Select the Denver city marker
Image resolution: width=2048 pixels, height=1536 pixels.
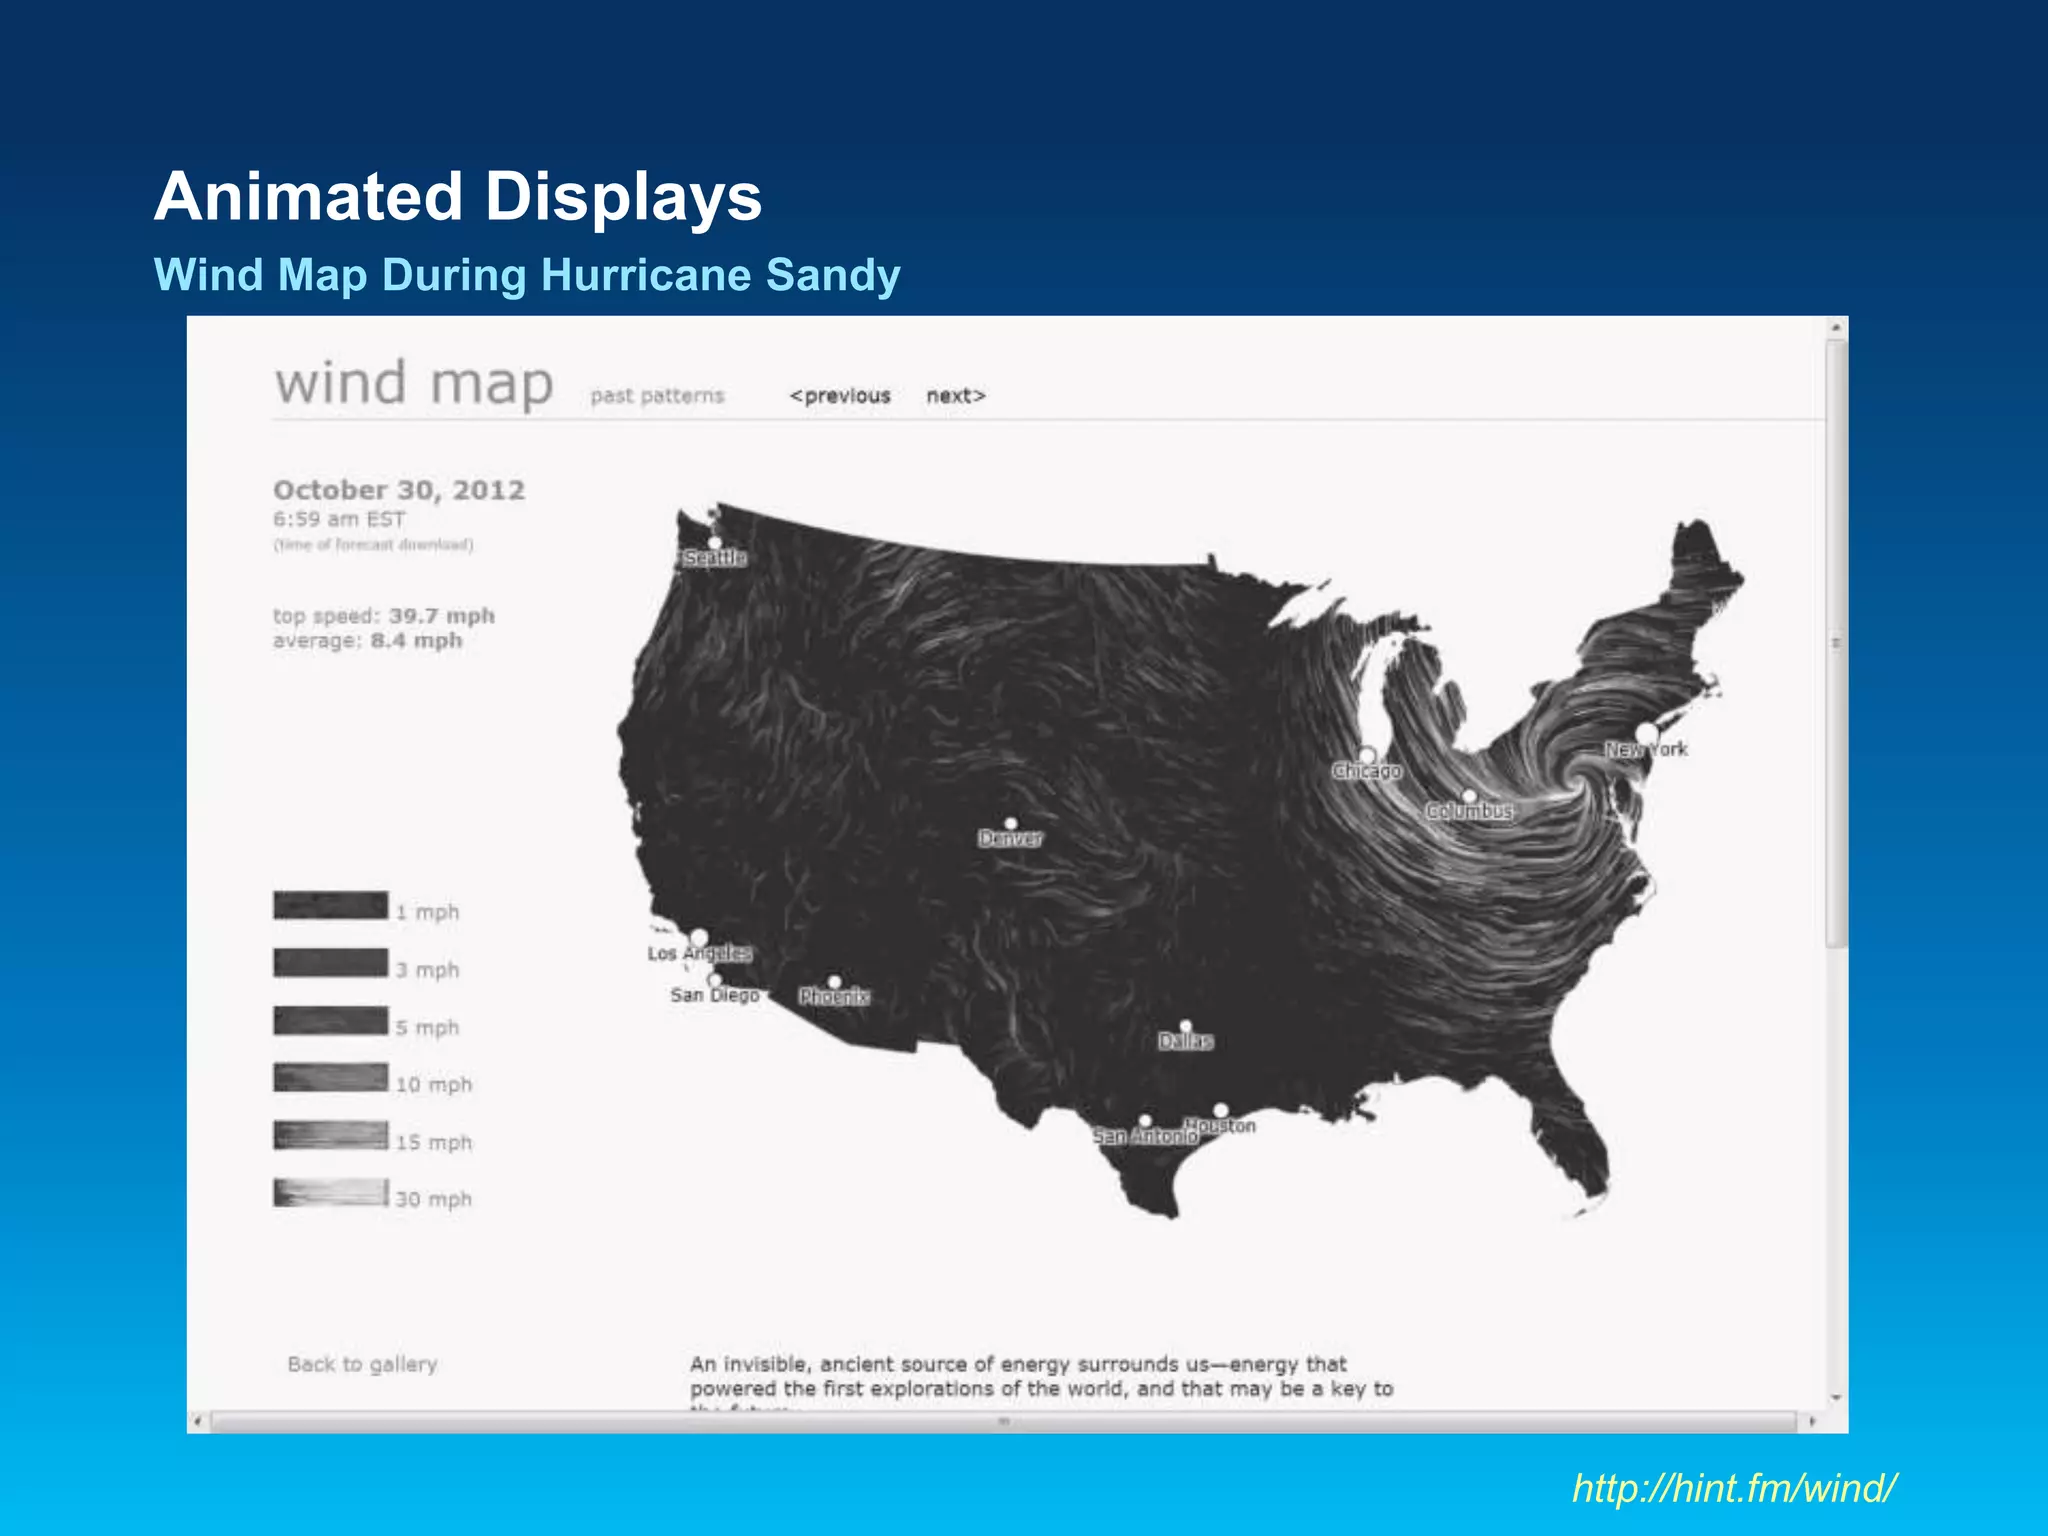[x=1011, y=823]
